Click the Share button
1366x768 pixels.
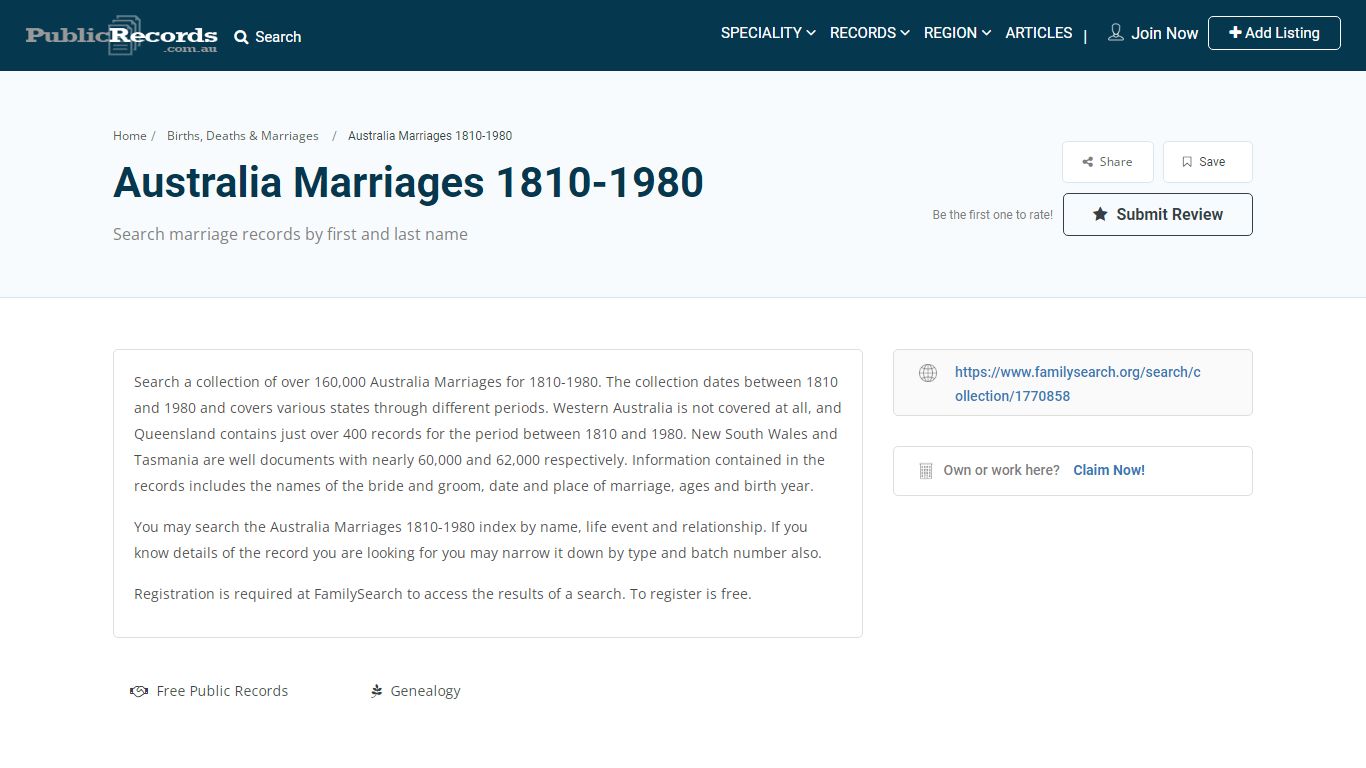[1108, 162]
